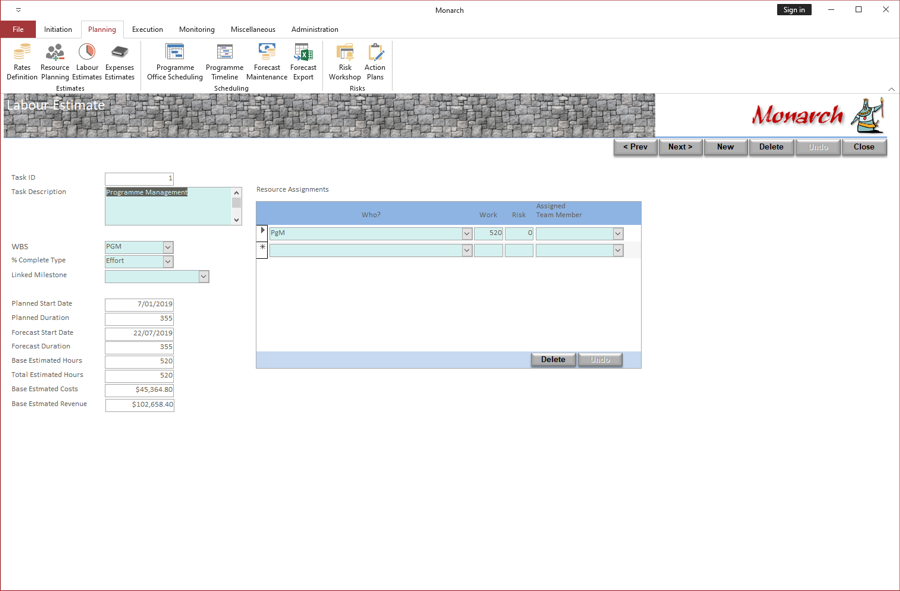Select the new record row marker
Image resolution: width=900 pixels, height=591 pixels.
click(262, 250)
